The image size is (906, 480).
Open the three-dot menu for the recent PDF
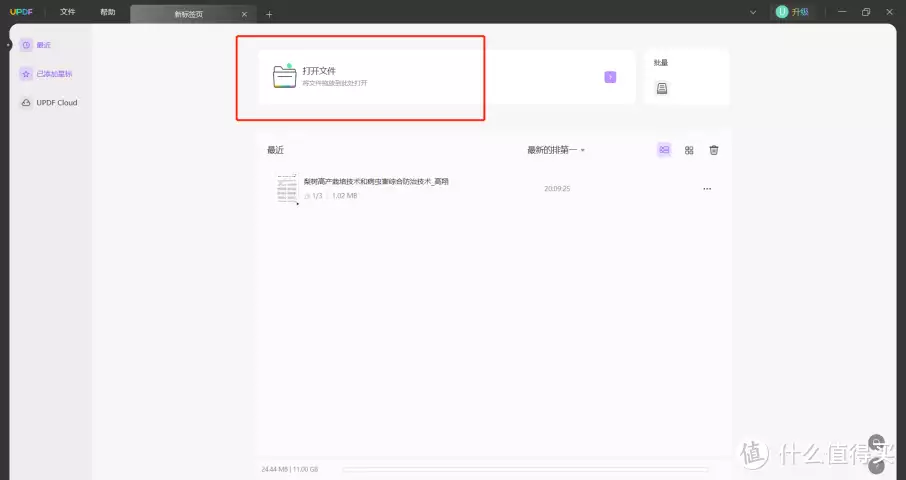tap(707, 189)
